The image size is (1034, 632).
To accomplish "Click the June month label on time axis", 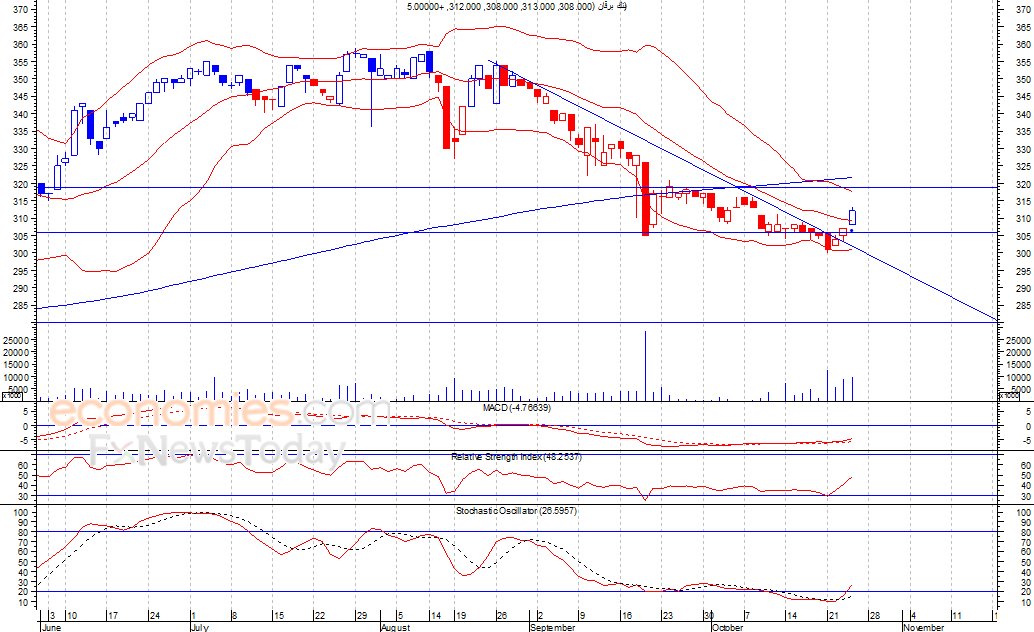I will [51, 627].
